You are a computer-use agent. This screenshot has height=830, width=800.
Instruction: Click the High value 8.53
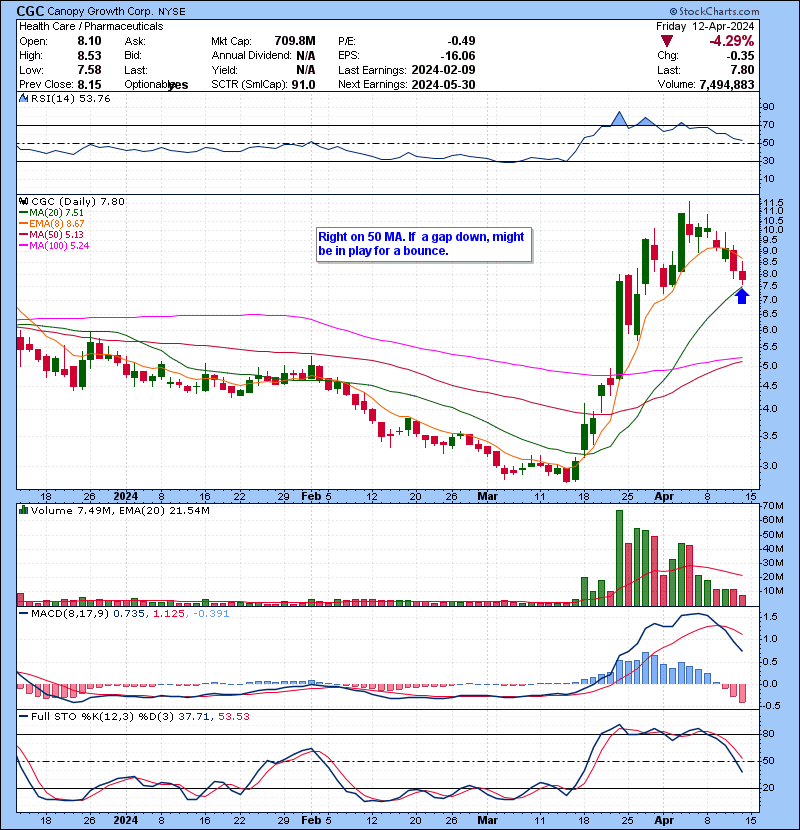pyautogui.click(x=89, y=56)
